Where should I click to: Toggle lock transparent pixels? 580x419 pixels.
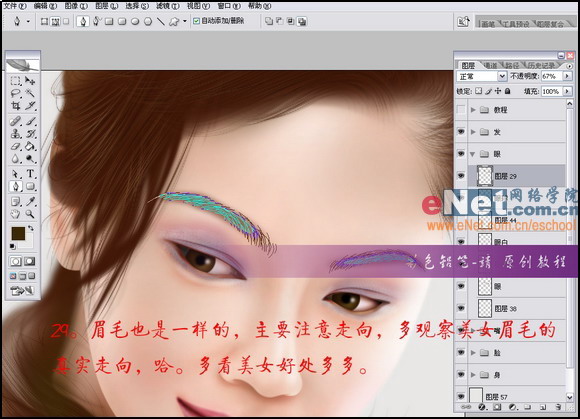(479, 91)
